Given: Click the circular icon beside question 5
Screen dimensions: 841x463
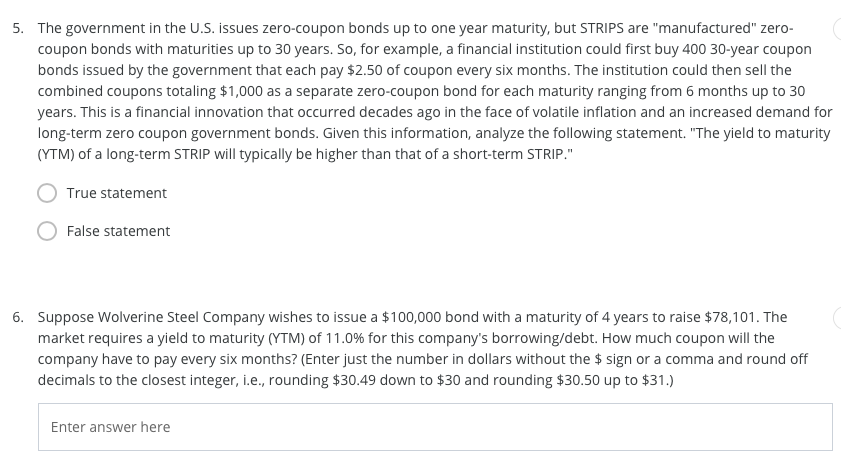Looking at the screenshot, I should 837,28.
